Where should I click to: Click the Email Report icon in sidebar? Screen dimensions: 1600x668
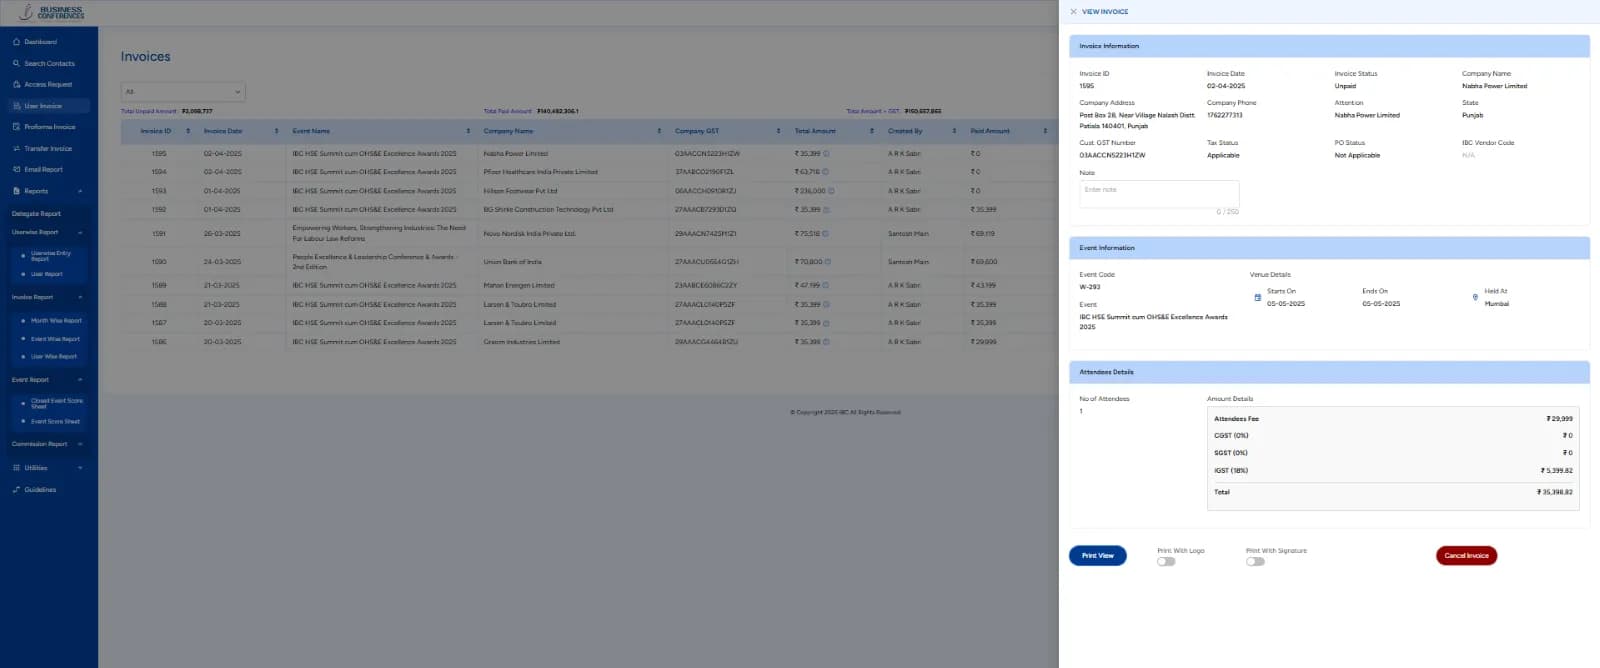click(x=16, y=169)
